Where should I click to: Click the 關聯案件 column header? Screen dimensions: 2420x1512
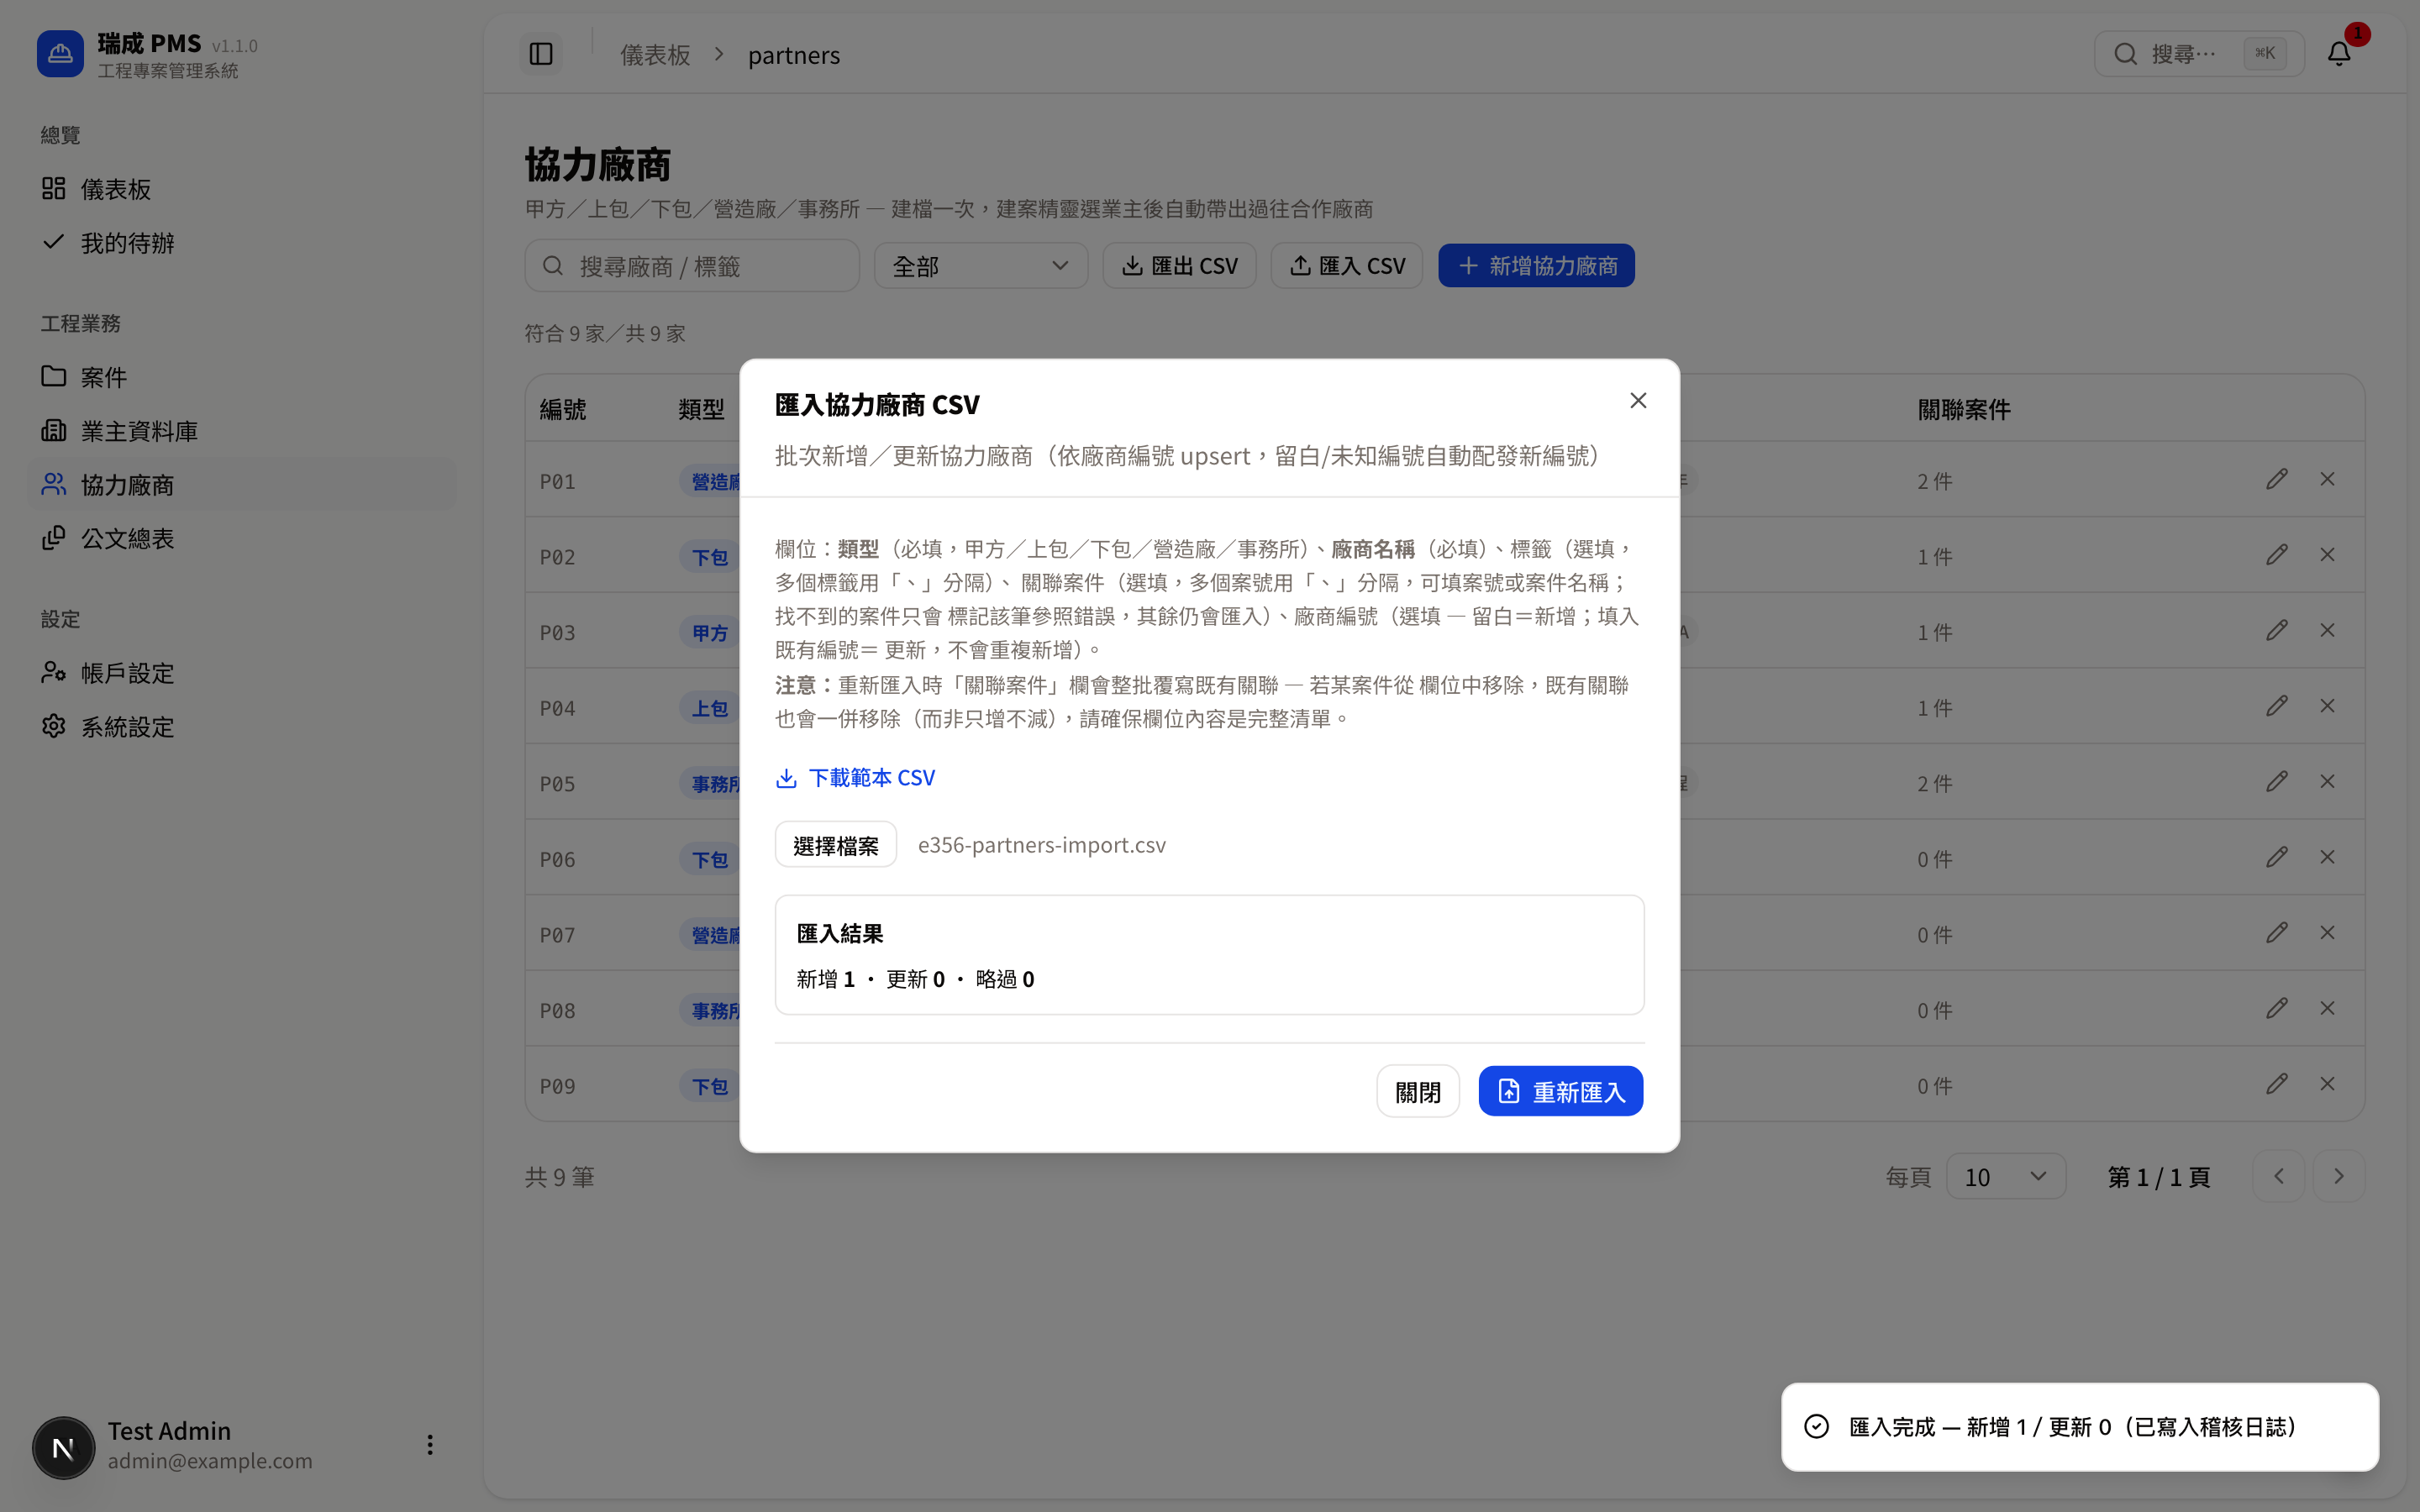pos(1963,409)
